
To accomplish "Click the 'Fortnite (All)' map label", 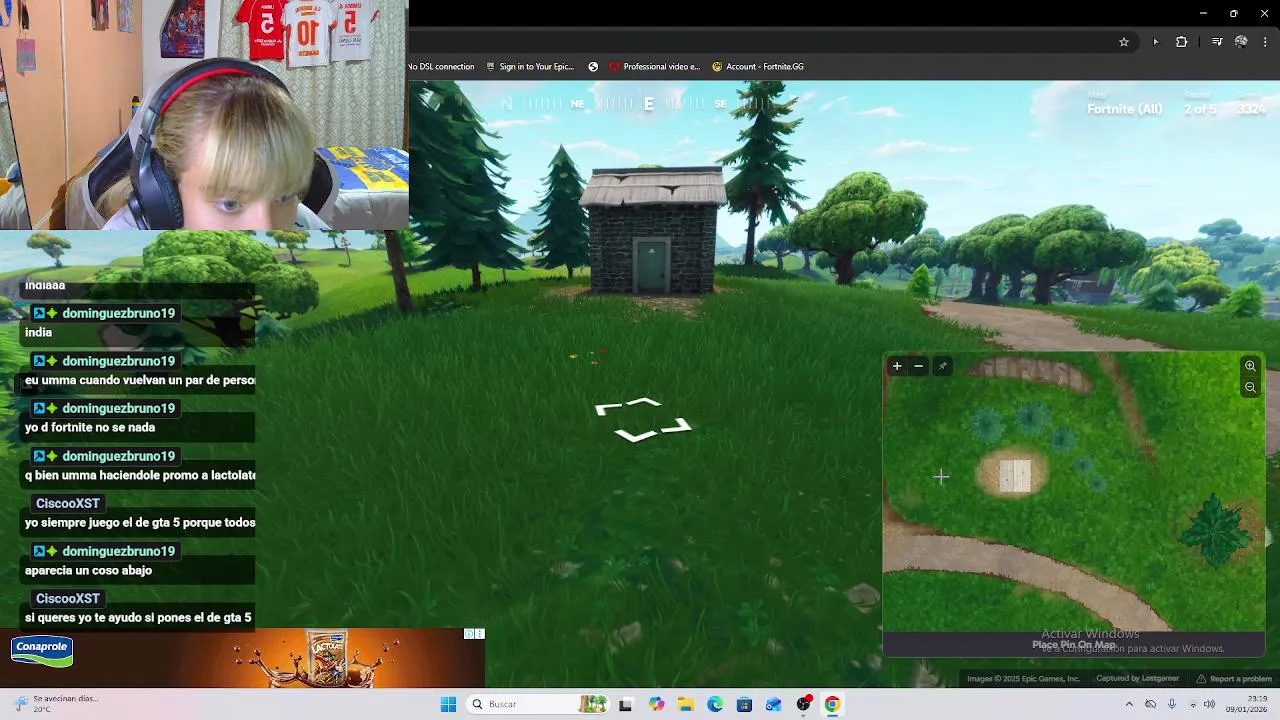I will pyautogui.click(x=1125, y=109).
